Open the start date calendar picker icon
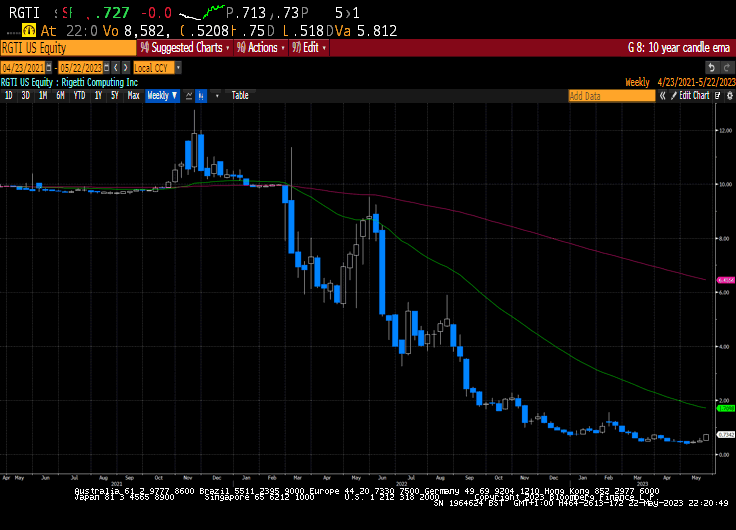 click(49, 68)
